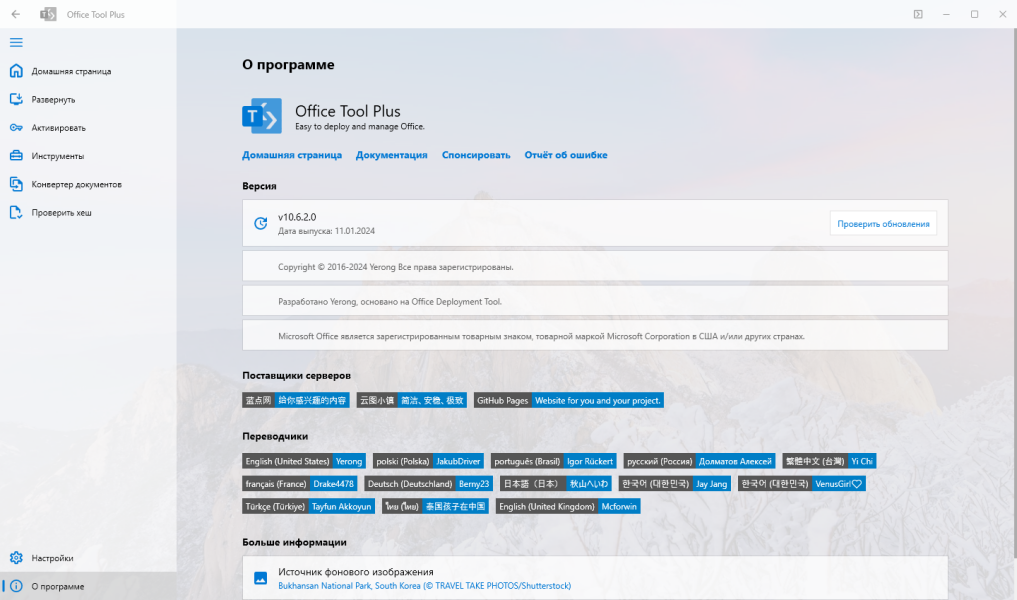Screen dimensions: 1017x600
Task: Click the home icon in sidebar
Action: tap(16, 71)
